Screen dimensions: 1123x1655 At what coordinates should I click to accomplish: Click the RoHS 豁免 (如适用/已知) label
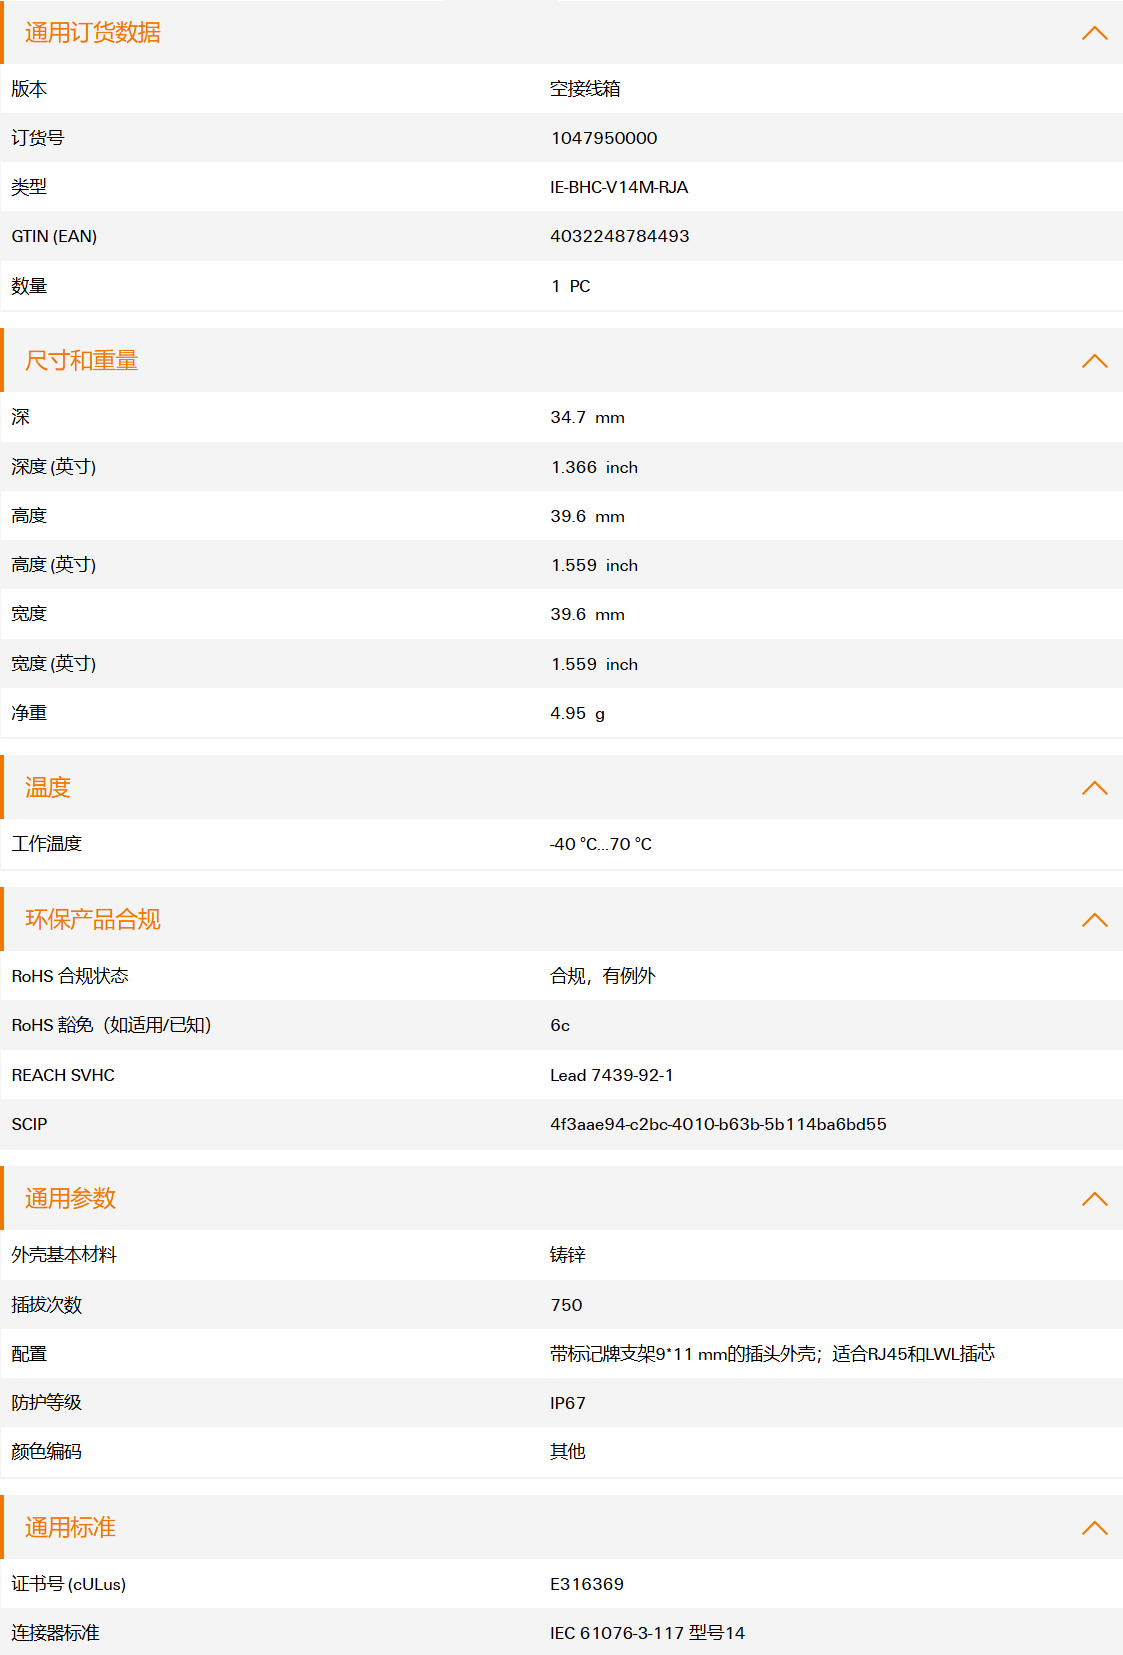[111, 1025]
